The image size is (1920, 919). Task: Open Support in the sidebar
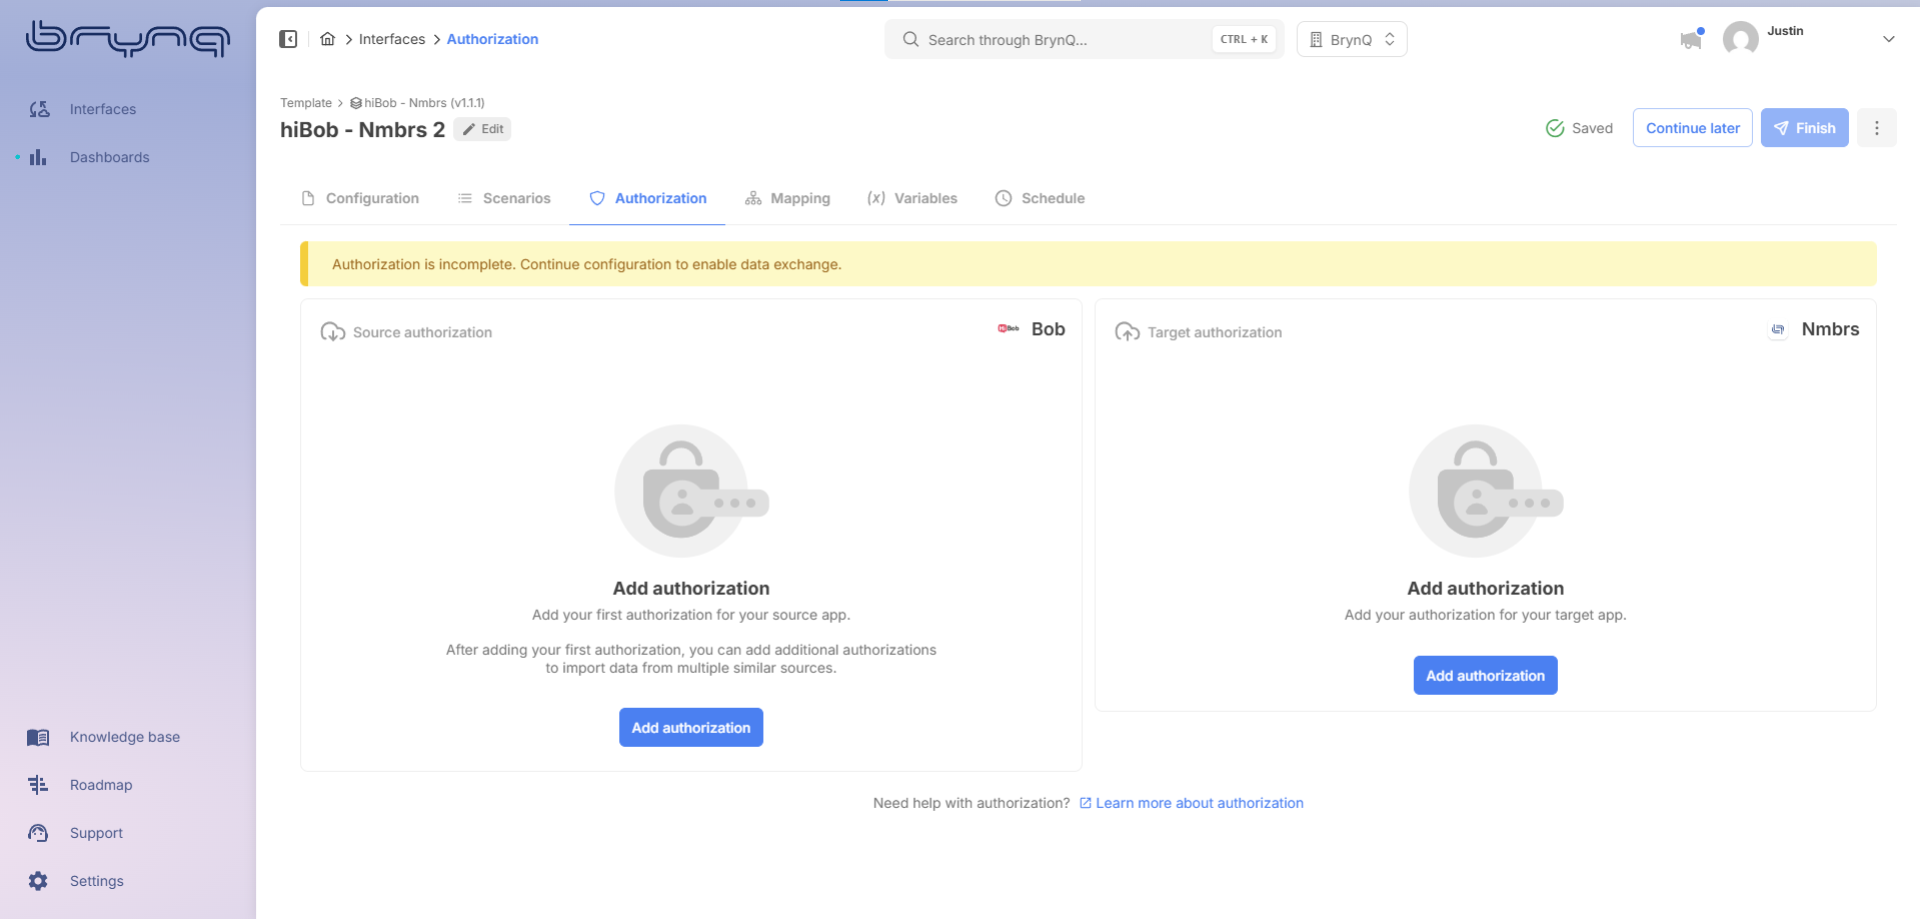pos(97,833)
